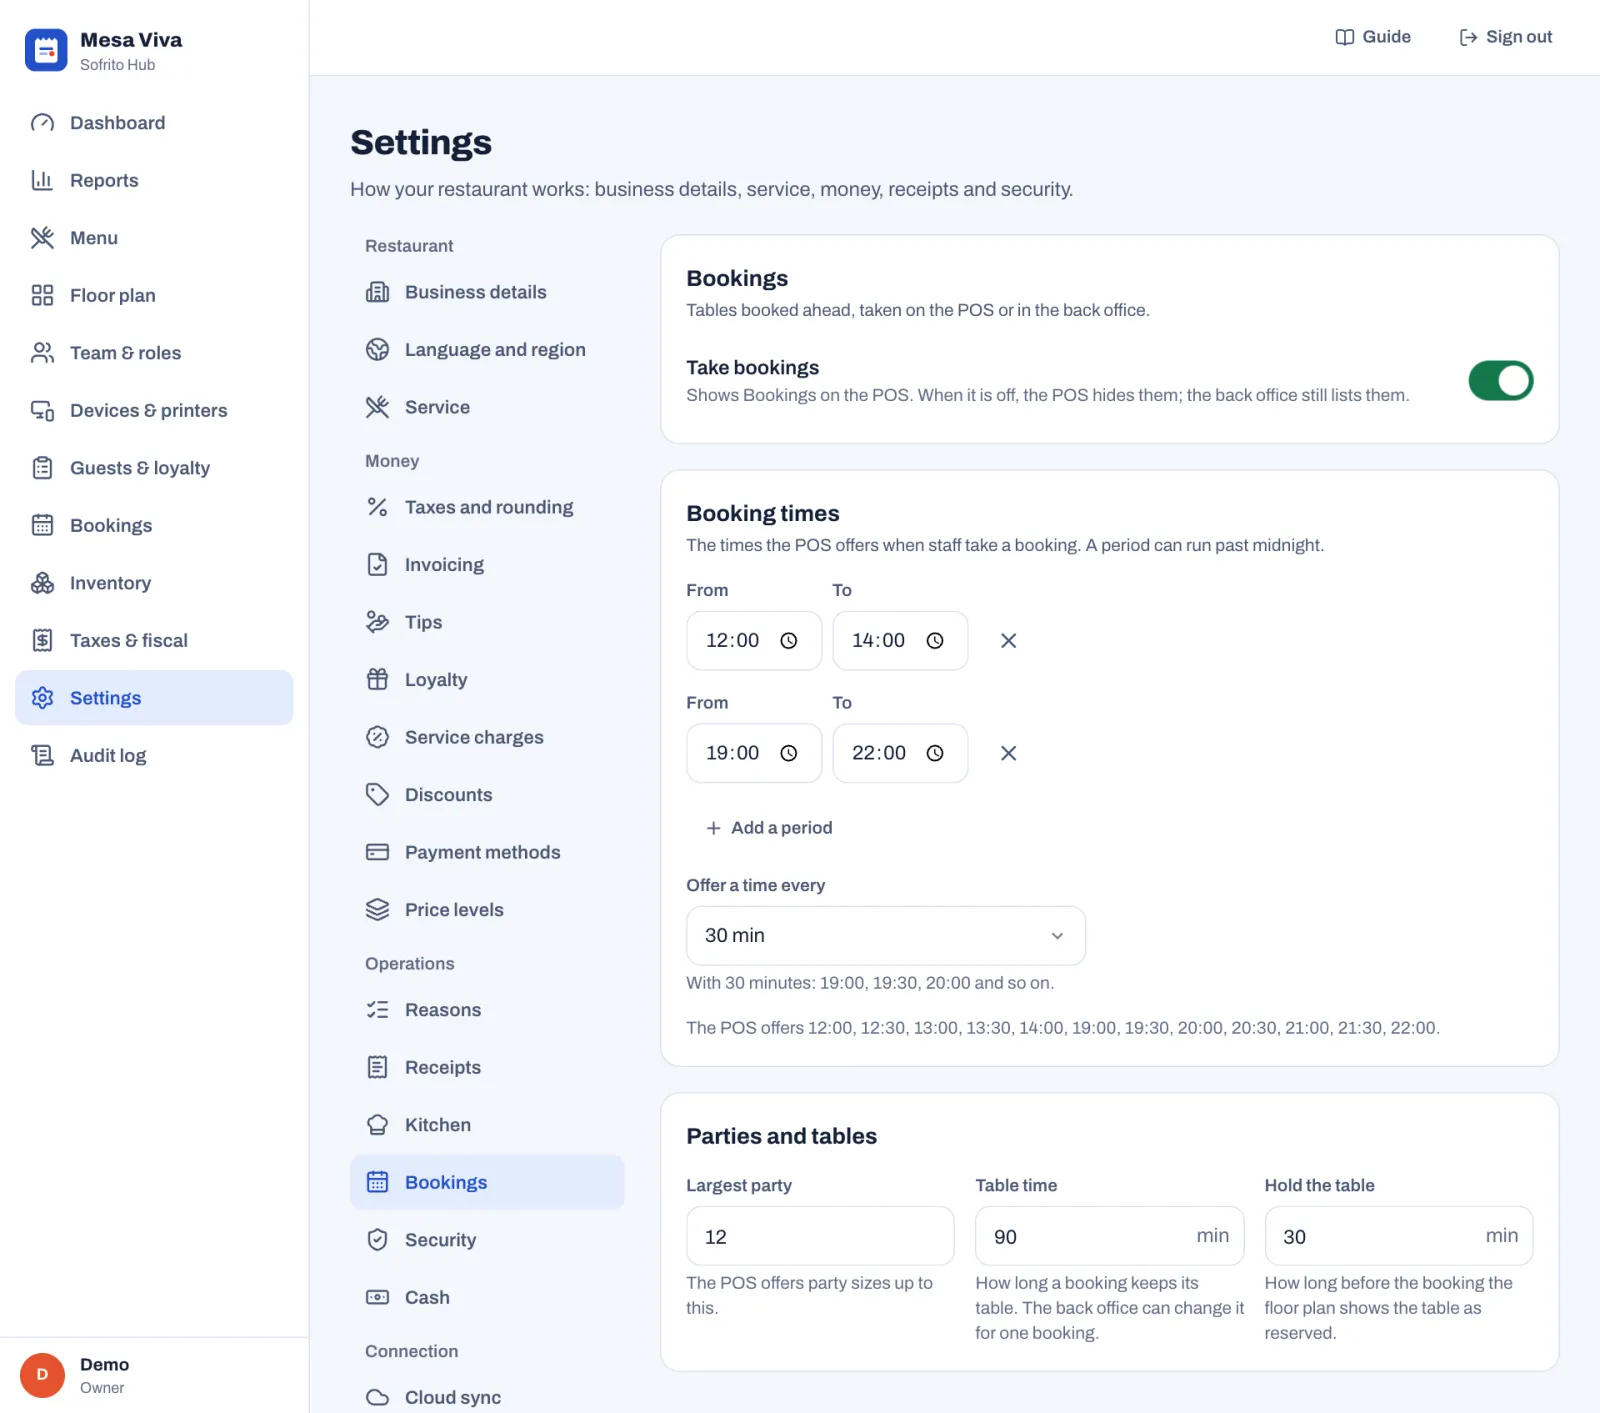Click the Demo user avatar
The width and height of the screenshot is (1600, 1413).
pos(42,1375)
